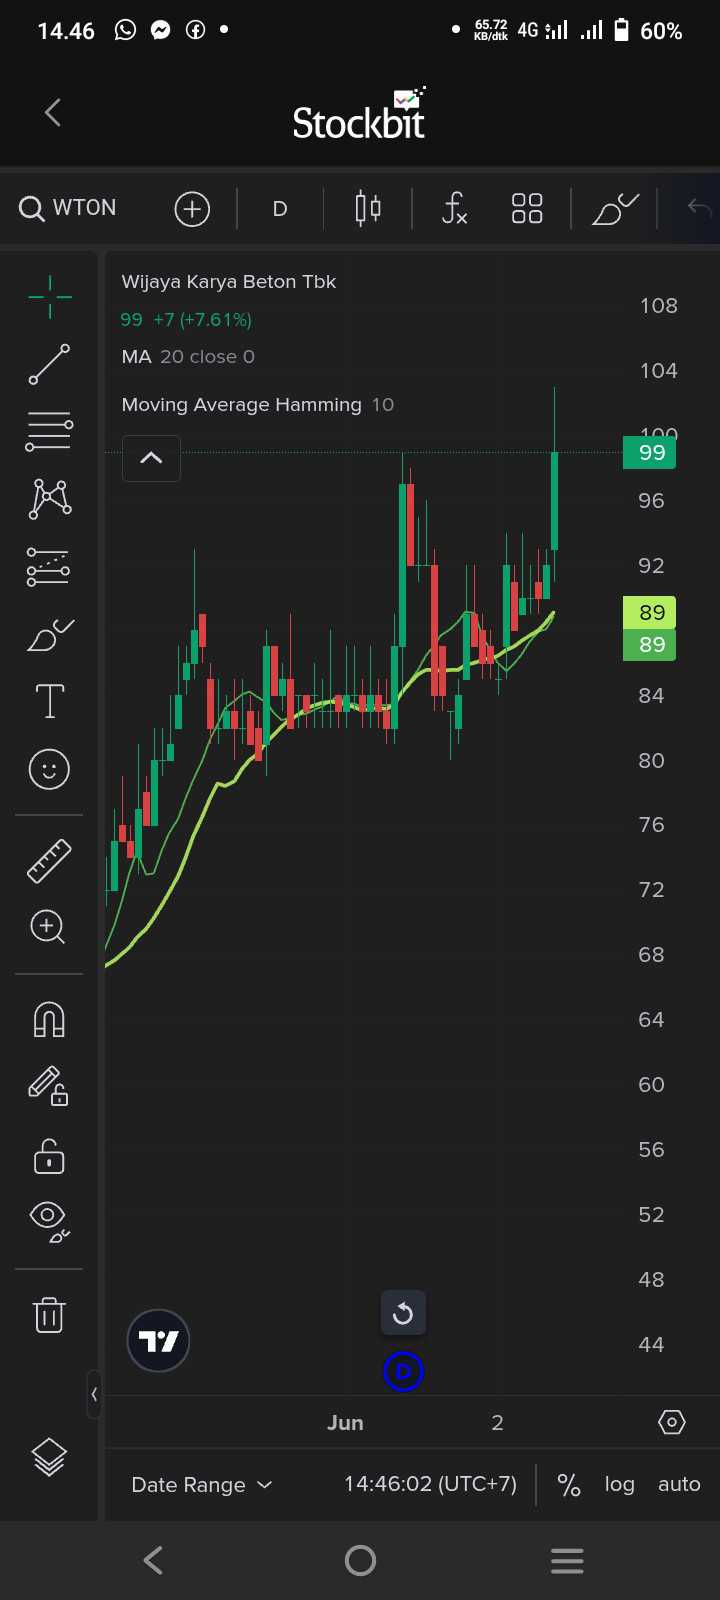Click the Wijaya Karya Beton Tbk title

(x=229, y=282)
